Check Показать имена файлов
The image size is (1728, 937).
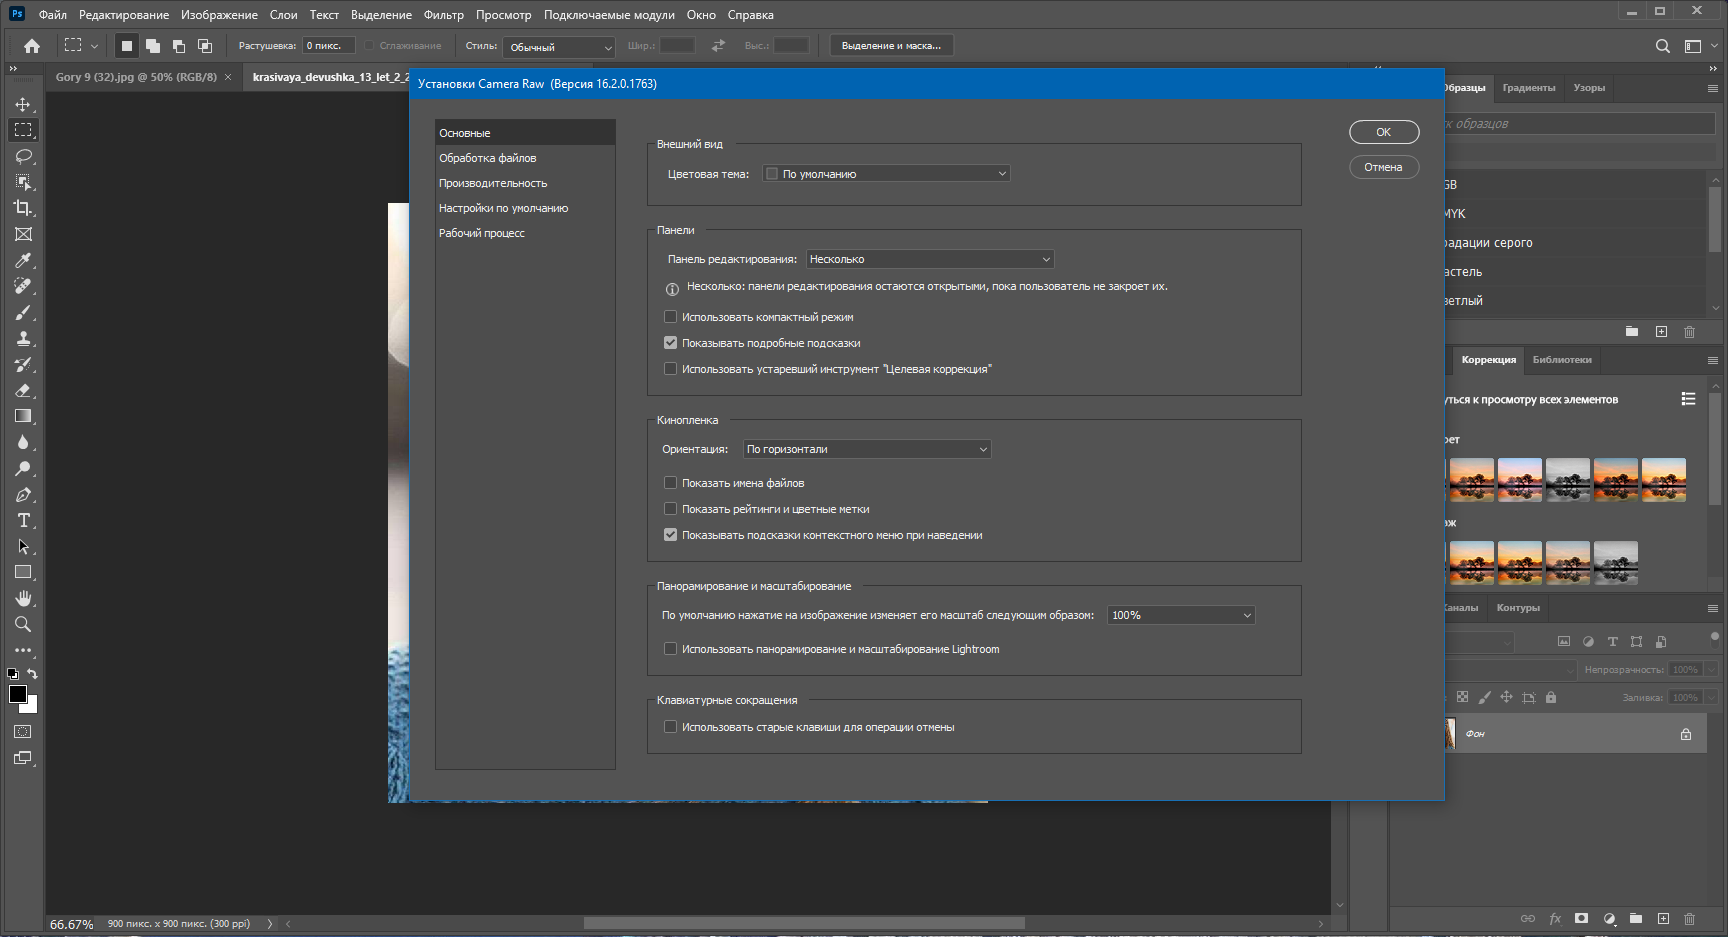[671, 483]
